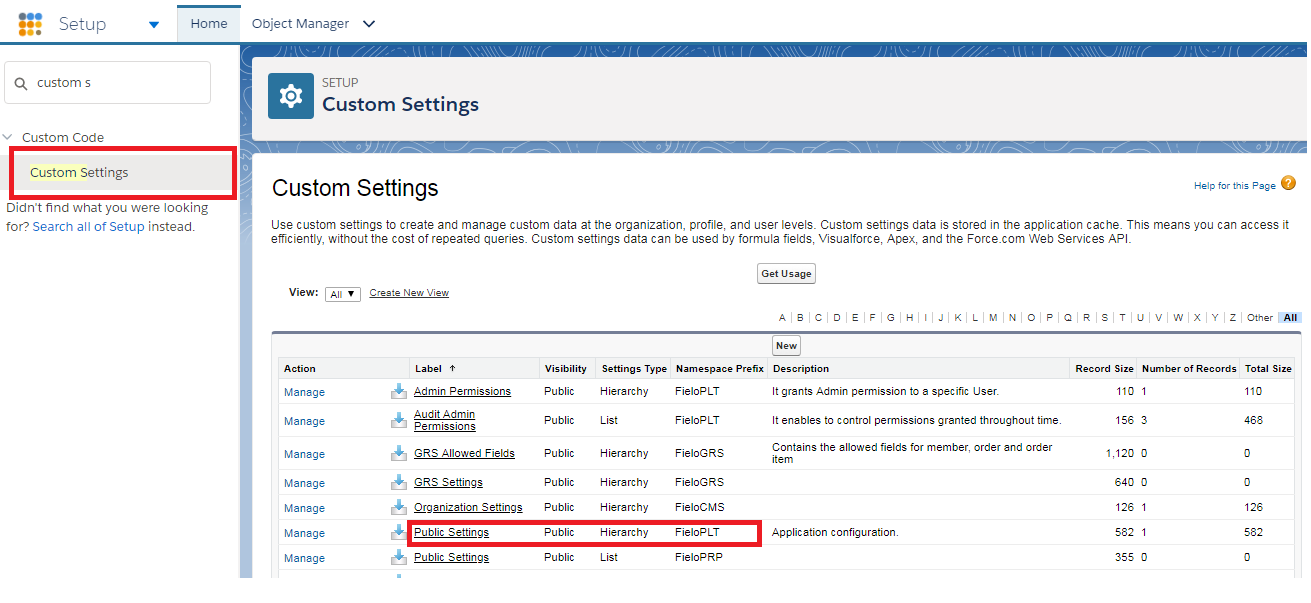Click the Namespace Prefix column header

click(x=720, y=369)
